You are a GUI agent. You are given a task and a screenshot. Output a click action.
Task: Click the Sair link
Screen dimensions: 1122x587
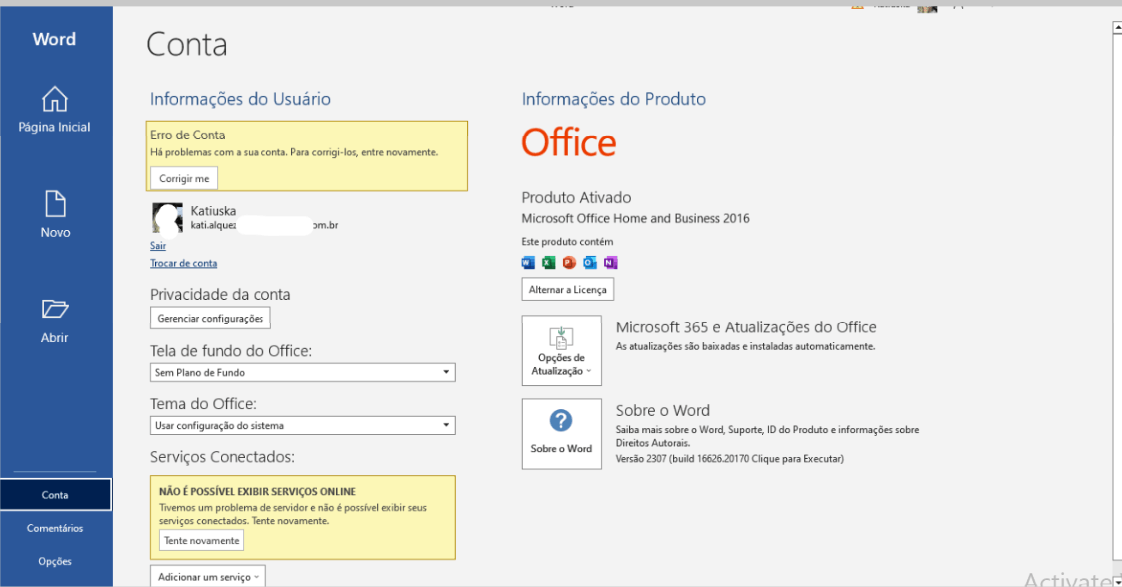pyautogui.click(x=158, y=246)
